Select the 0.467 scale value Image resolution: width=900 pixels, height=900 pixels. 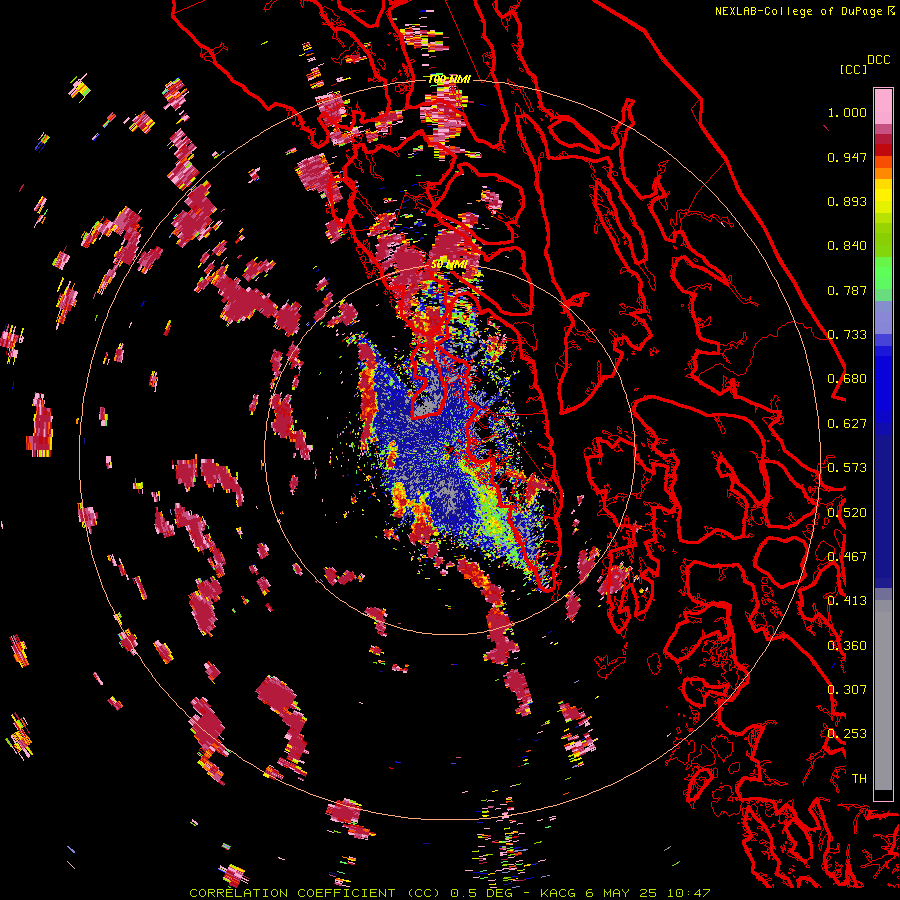pyautogui.click(x=847, y=557)
